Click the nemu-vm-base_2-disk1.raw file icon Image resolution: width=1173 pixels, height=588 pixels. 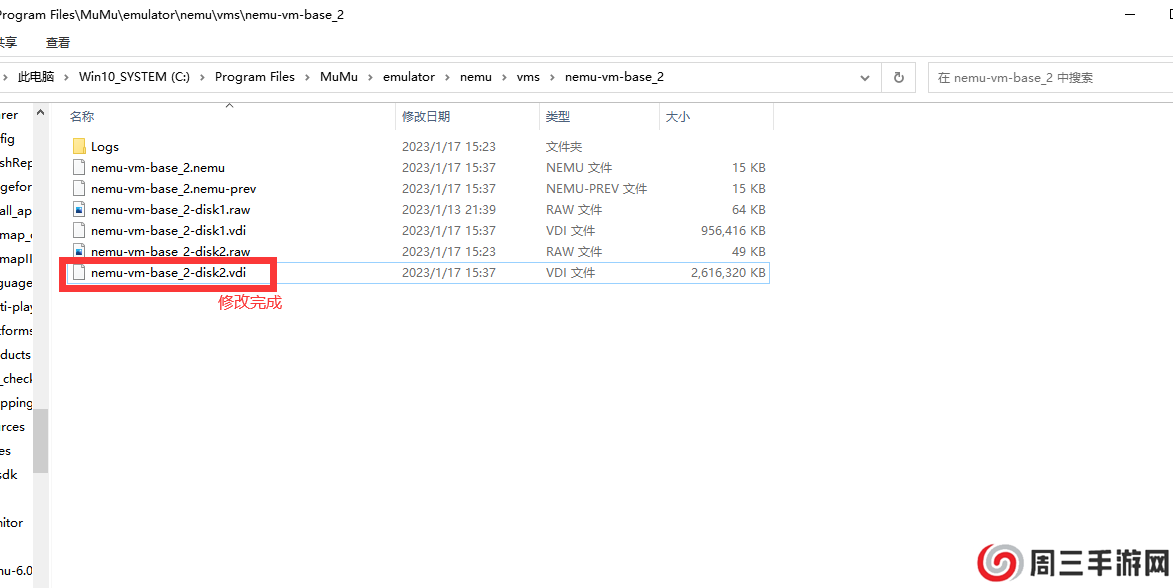click(80, 210)
